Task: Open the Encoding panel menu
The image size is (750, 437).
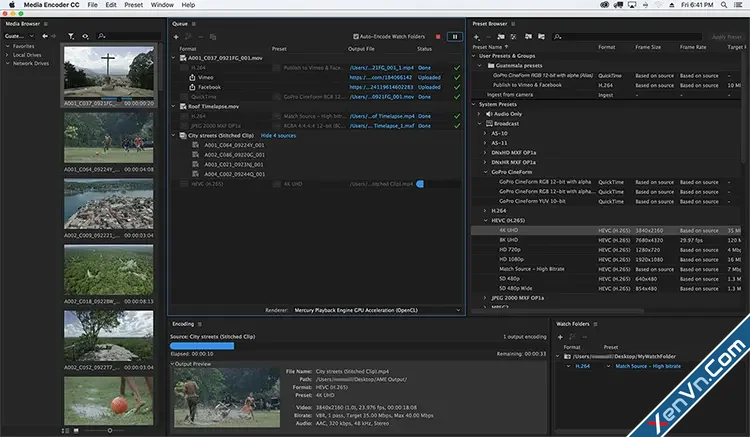Action: point(200,324)
